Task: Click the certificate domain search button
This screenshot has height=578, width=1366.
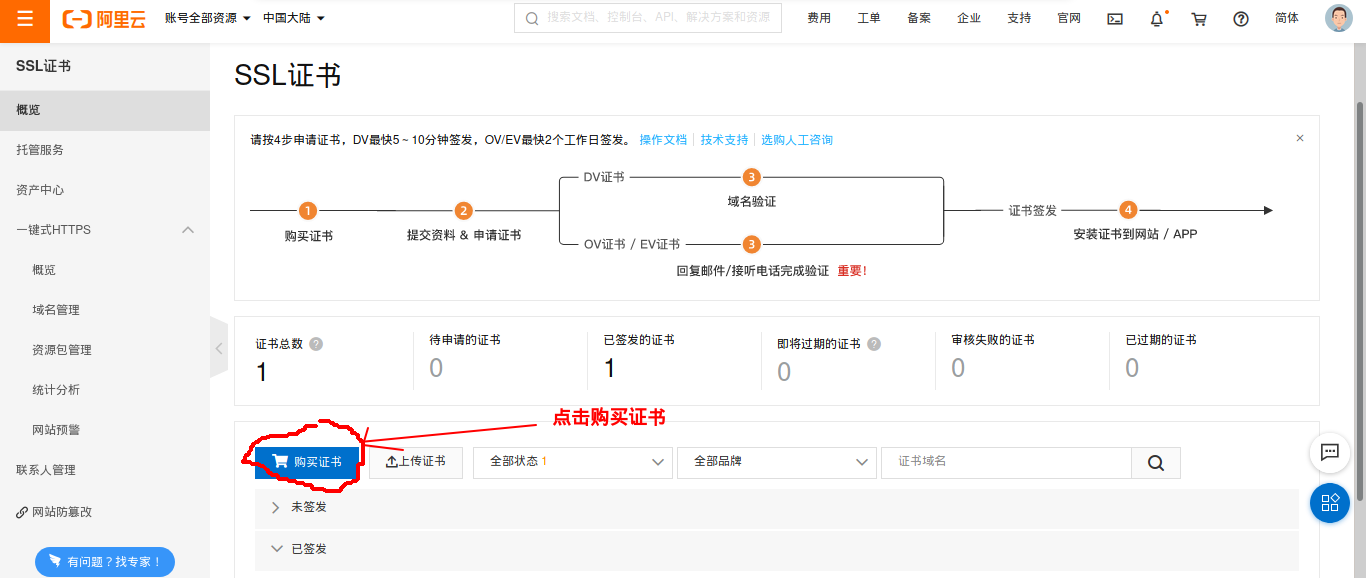Action: (x=1156, y=463)
